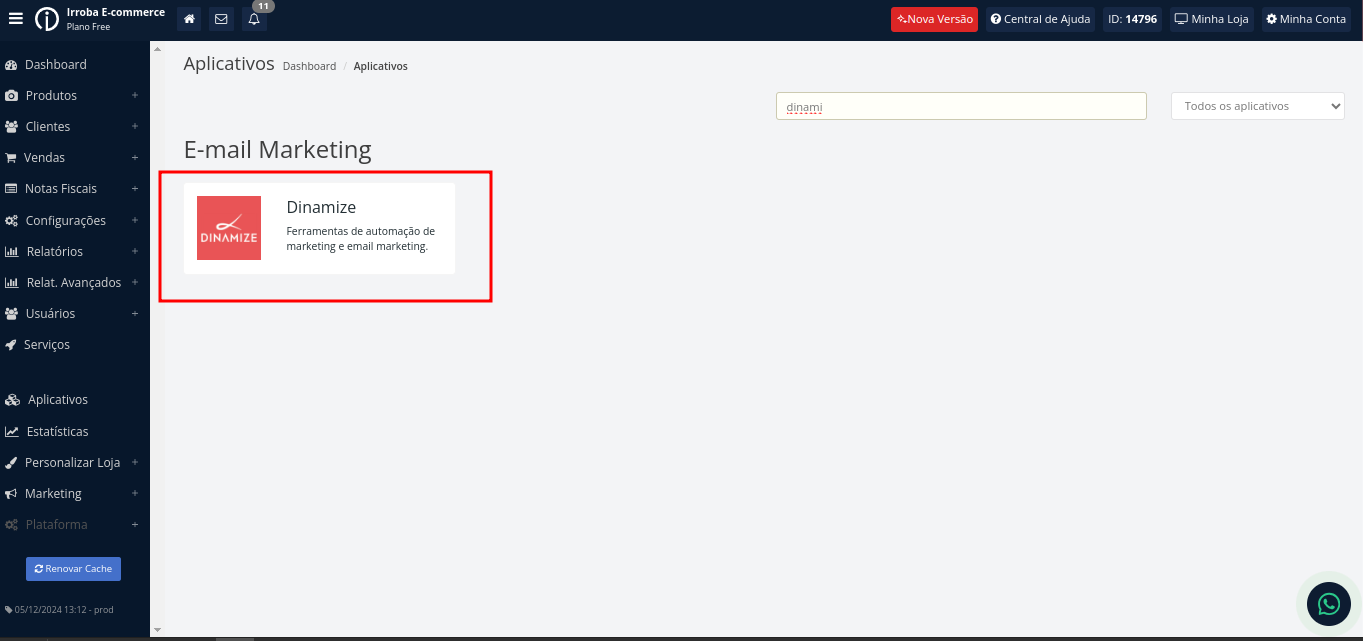The image size is (1363, 641).
Task: Open Minha Conta
Action: pos(1306,19)
